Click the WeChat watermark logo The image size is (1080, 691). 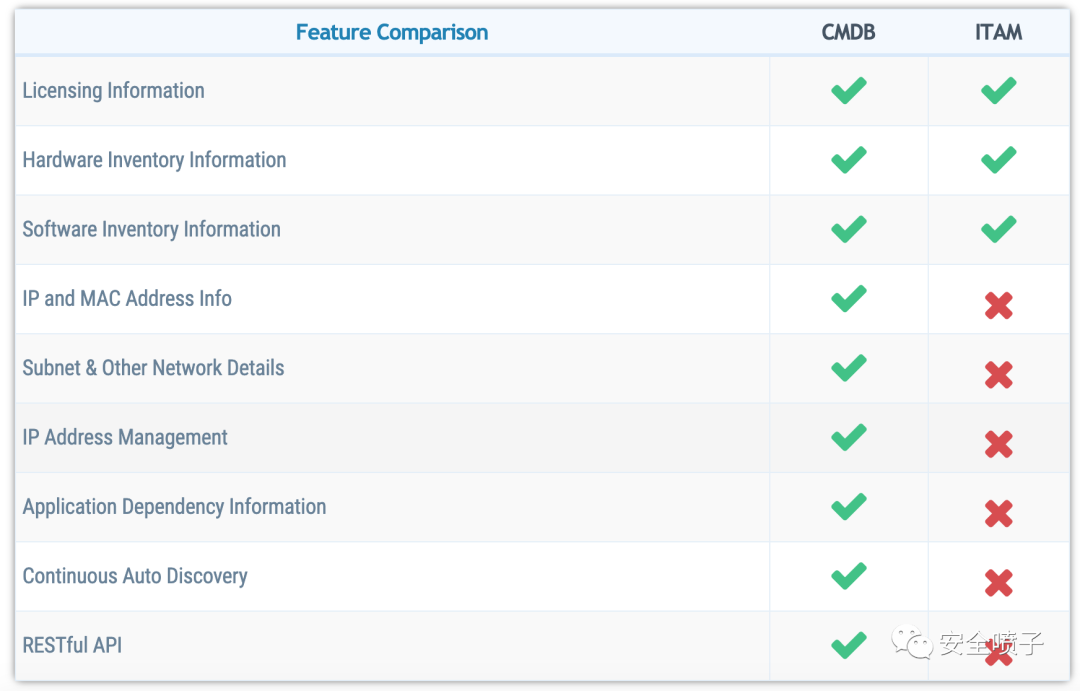(912, 642)
